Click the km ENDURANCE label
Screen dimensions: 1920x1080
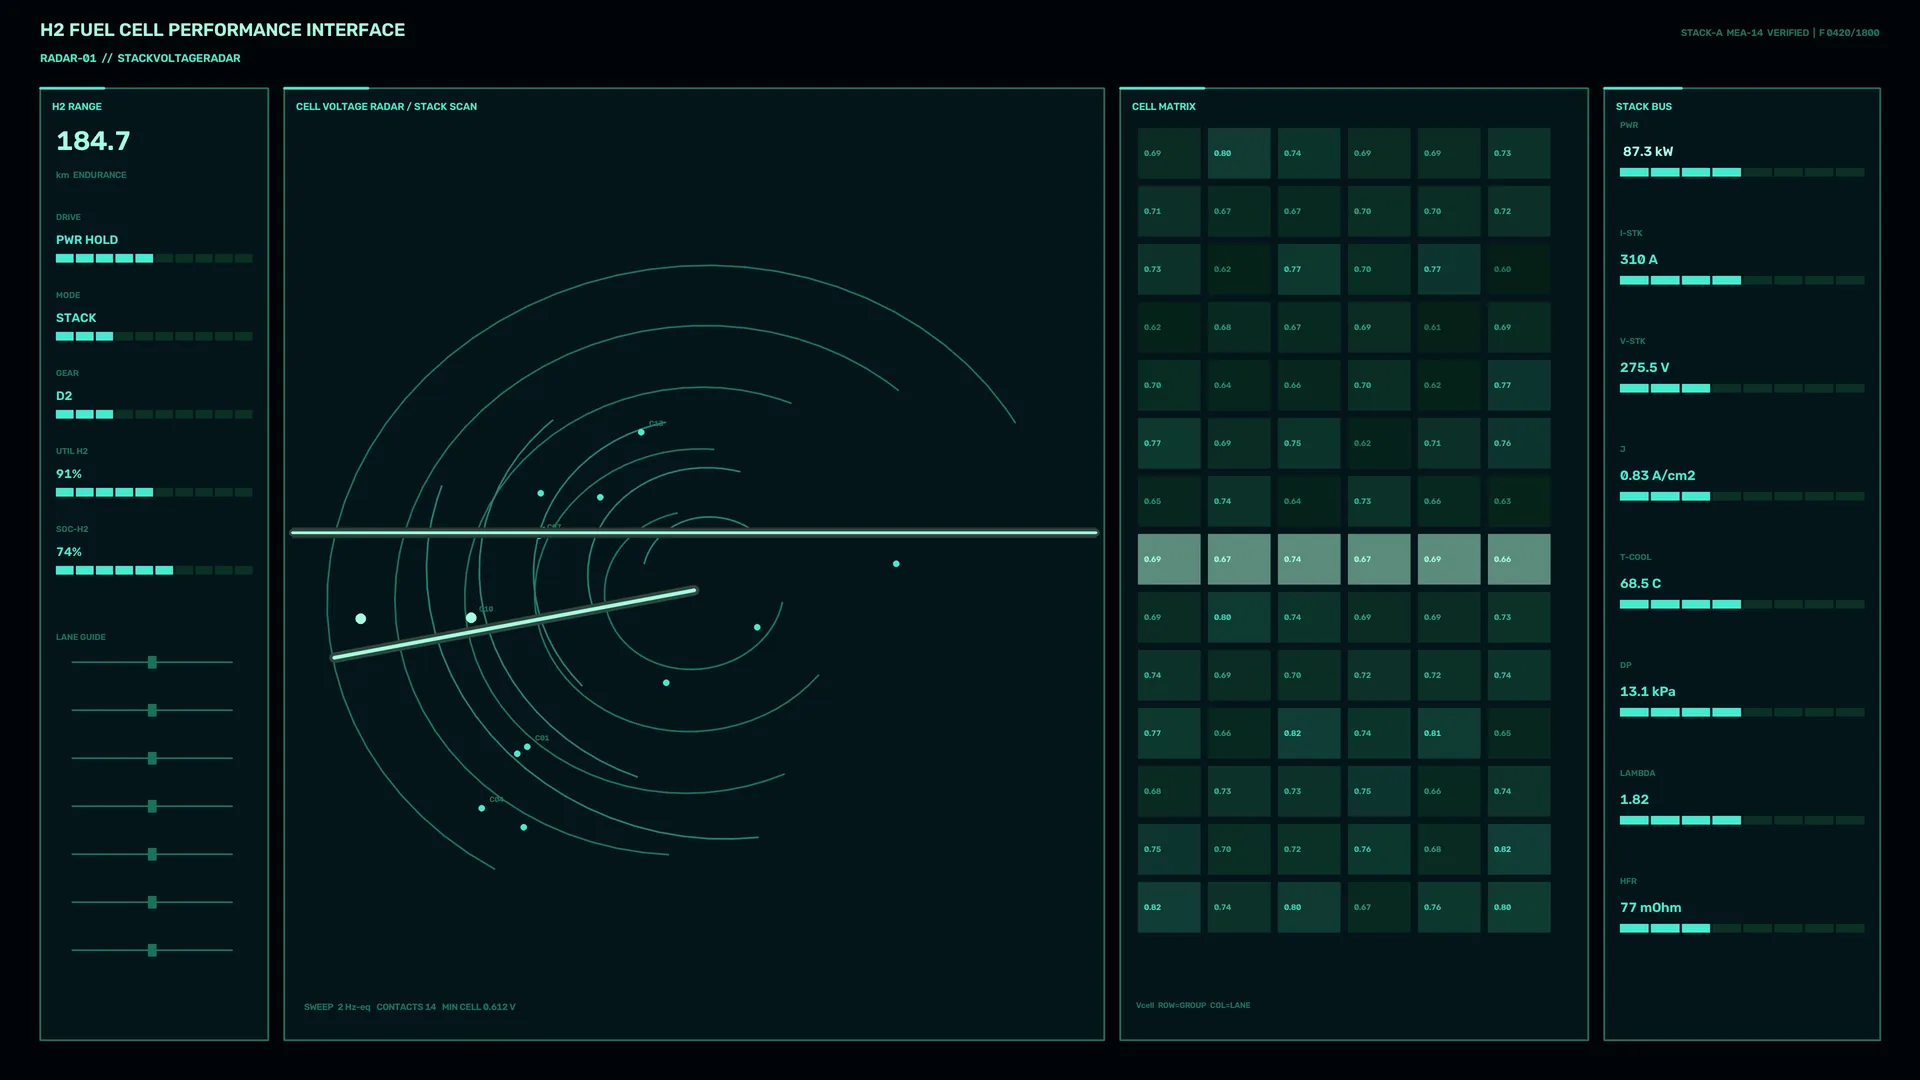coord(91,175)
